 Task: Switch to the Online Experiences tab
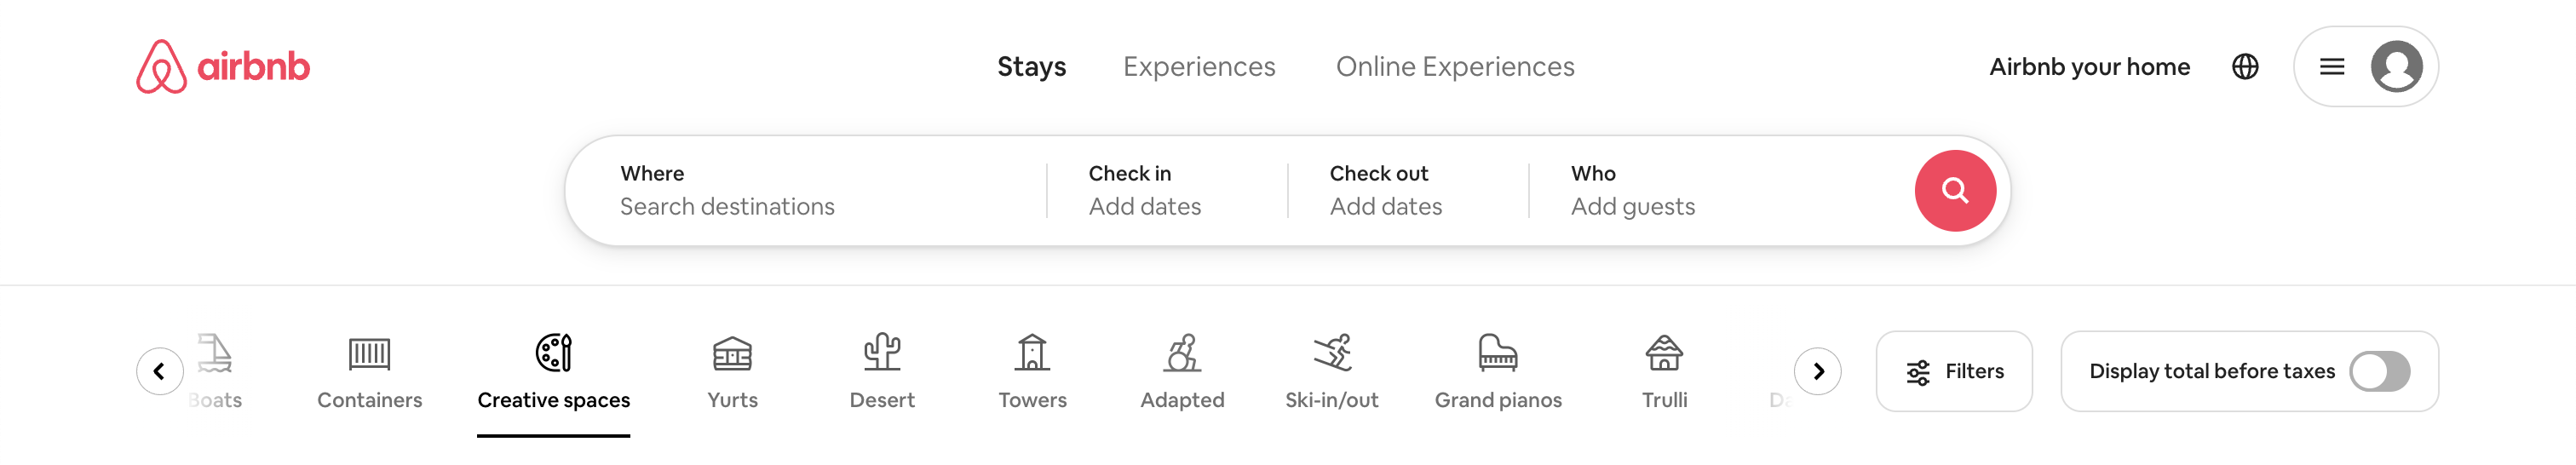pos(1455,66)
